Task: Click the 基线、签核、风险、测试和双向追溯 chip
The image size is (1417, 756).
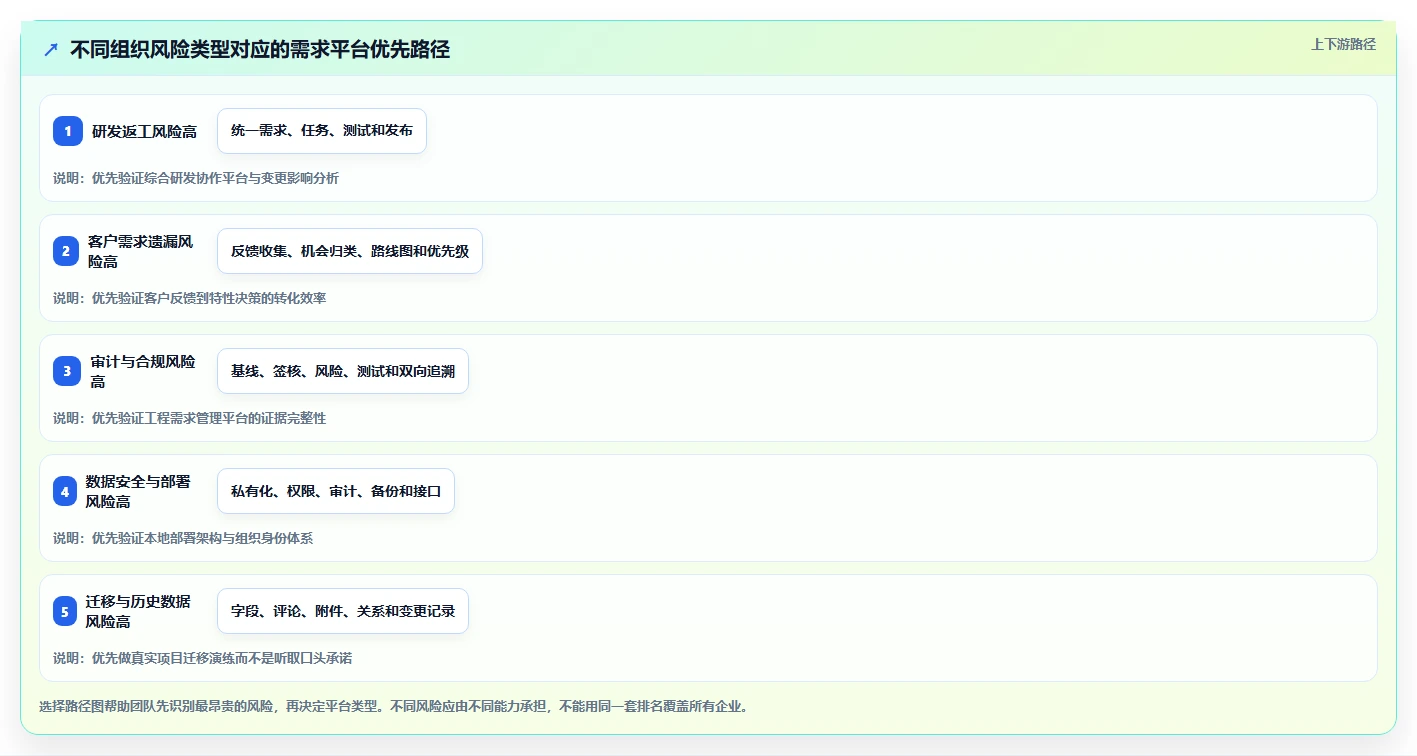Action: (x=343, y=371)
